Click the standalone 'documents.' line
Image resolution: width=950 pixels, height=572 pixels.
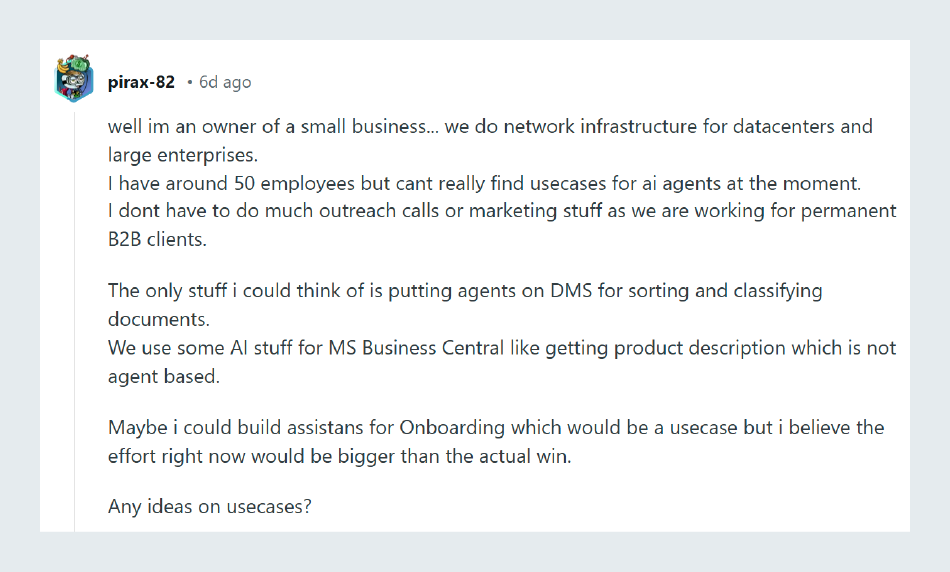coord(159,319)
